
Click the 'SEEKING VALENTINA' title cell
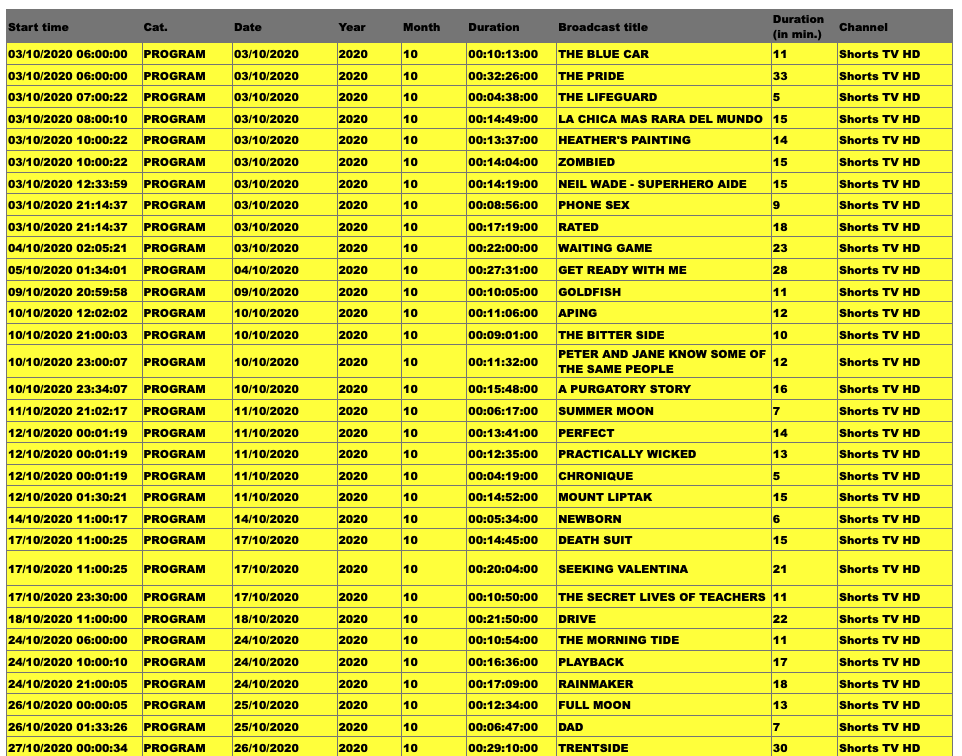coord(623,569)
